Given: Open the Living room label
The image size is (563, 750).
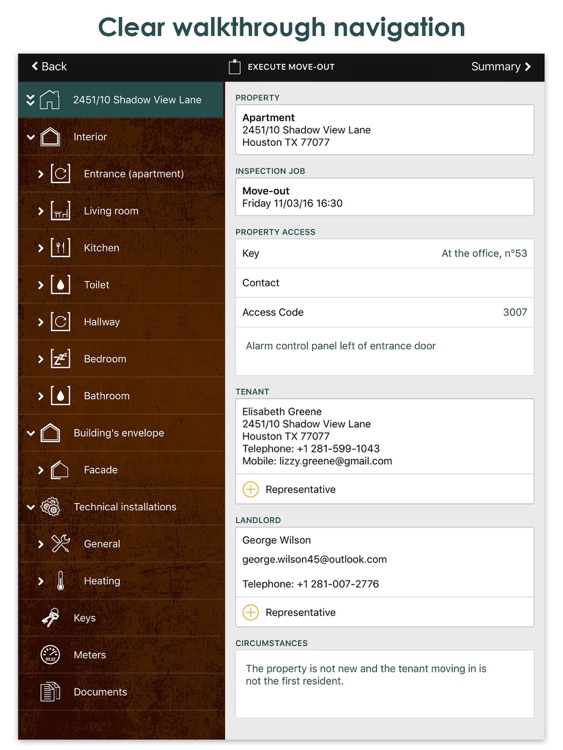Looking at the screenshot, I should tap(111, 211).
